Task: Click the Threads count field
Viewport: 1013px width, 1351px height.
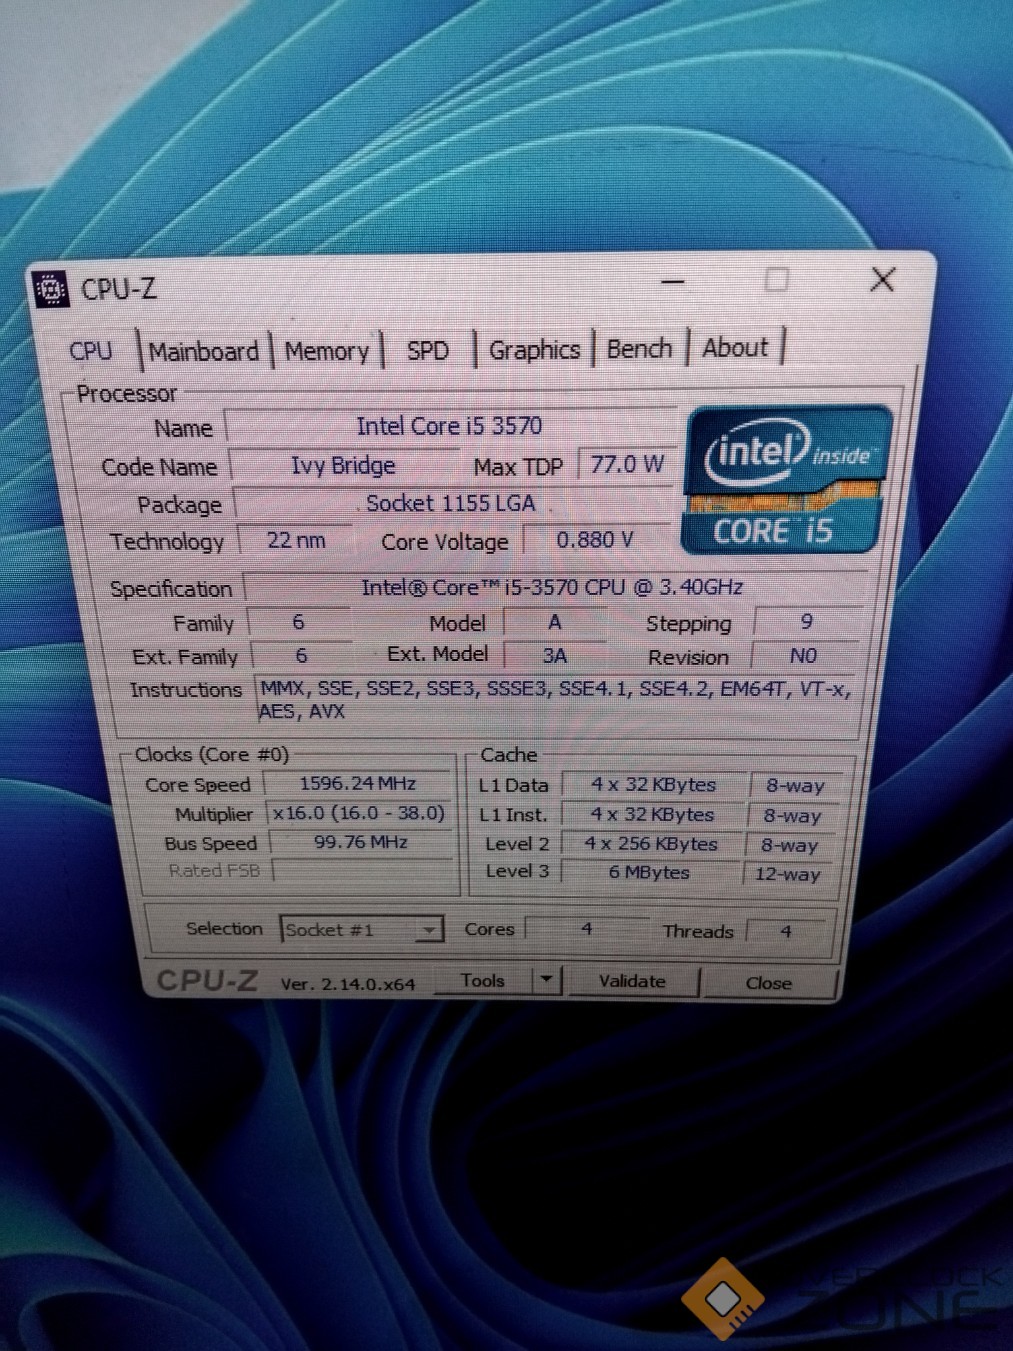Action: click(x=786, y=932)
